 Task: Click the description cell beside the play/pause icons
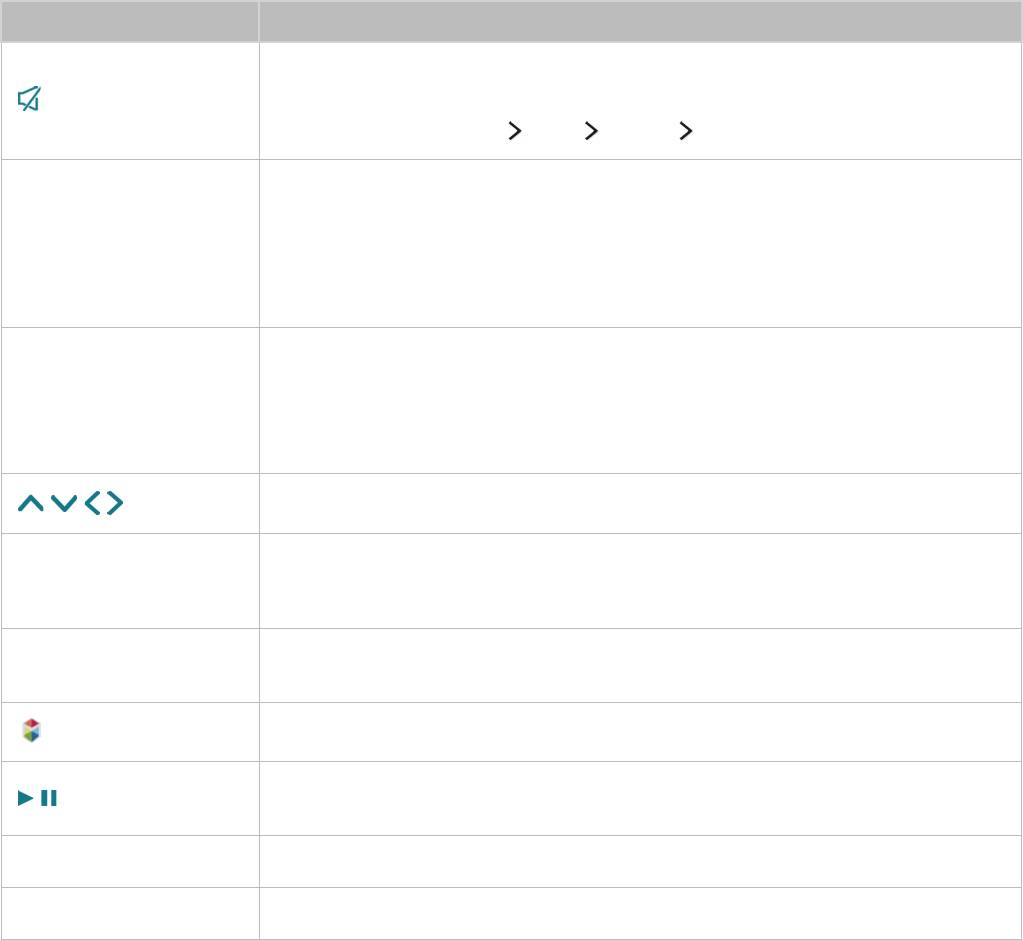(640, 798)
